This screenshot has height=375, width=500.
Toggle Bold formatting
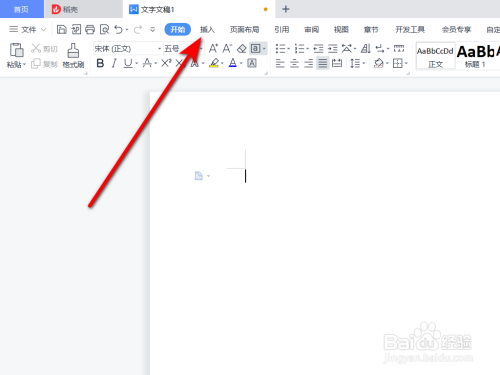pyautogui.click(x=100, y=63)
